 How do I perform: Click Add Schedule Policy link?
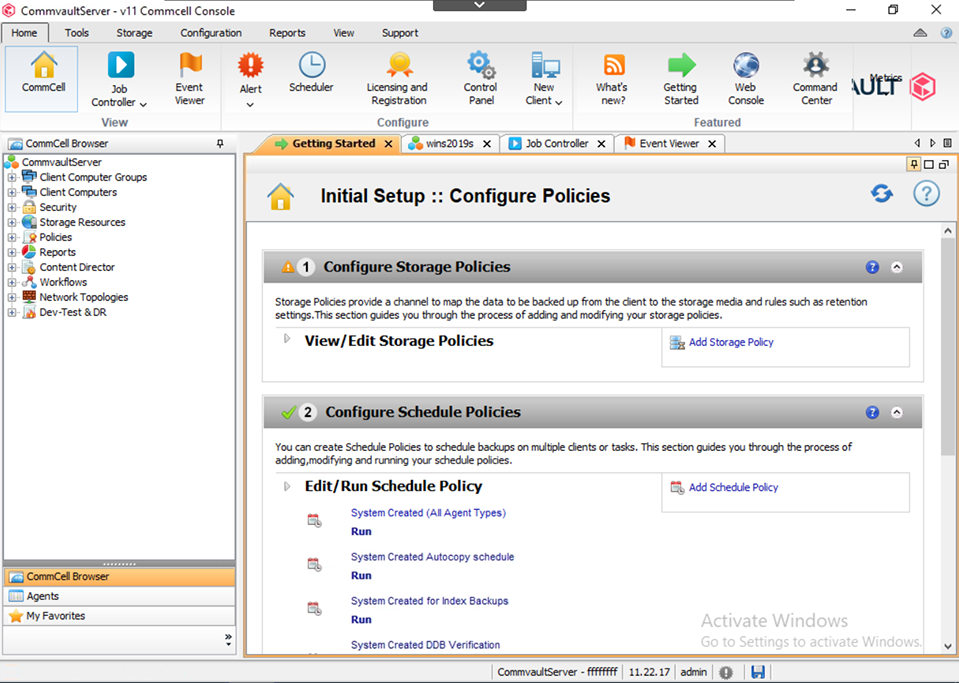click(733, 487)
